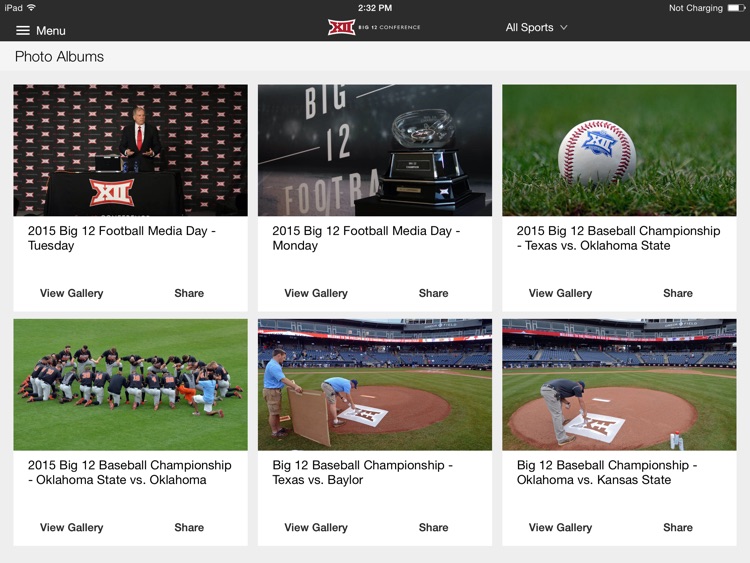Screen dimensions: 750x563
Task: Tap the Not Charging status text
Action: click(x=695, y=8)
